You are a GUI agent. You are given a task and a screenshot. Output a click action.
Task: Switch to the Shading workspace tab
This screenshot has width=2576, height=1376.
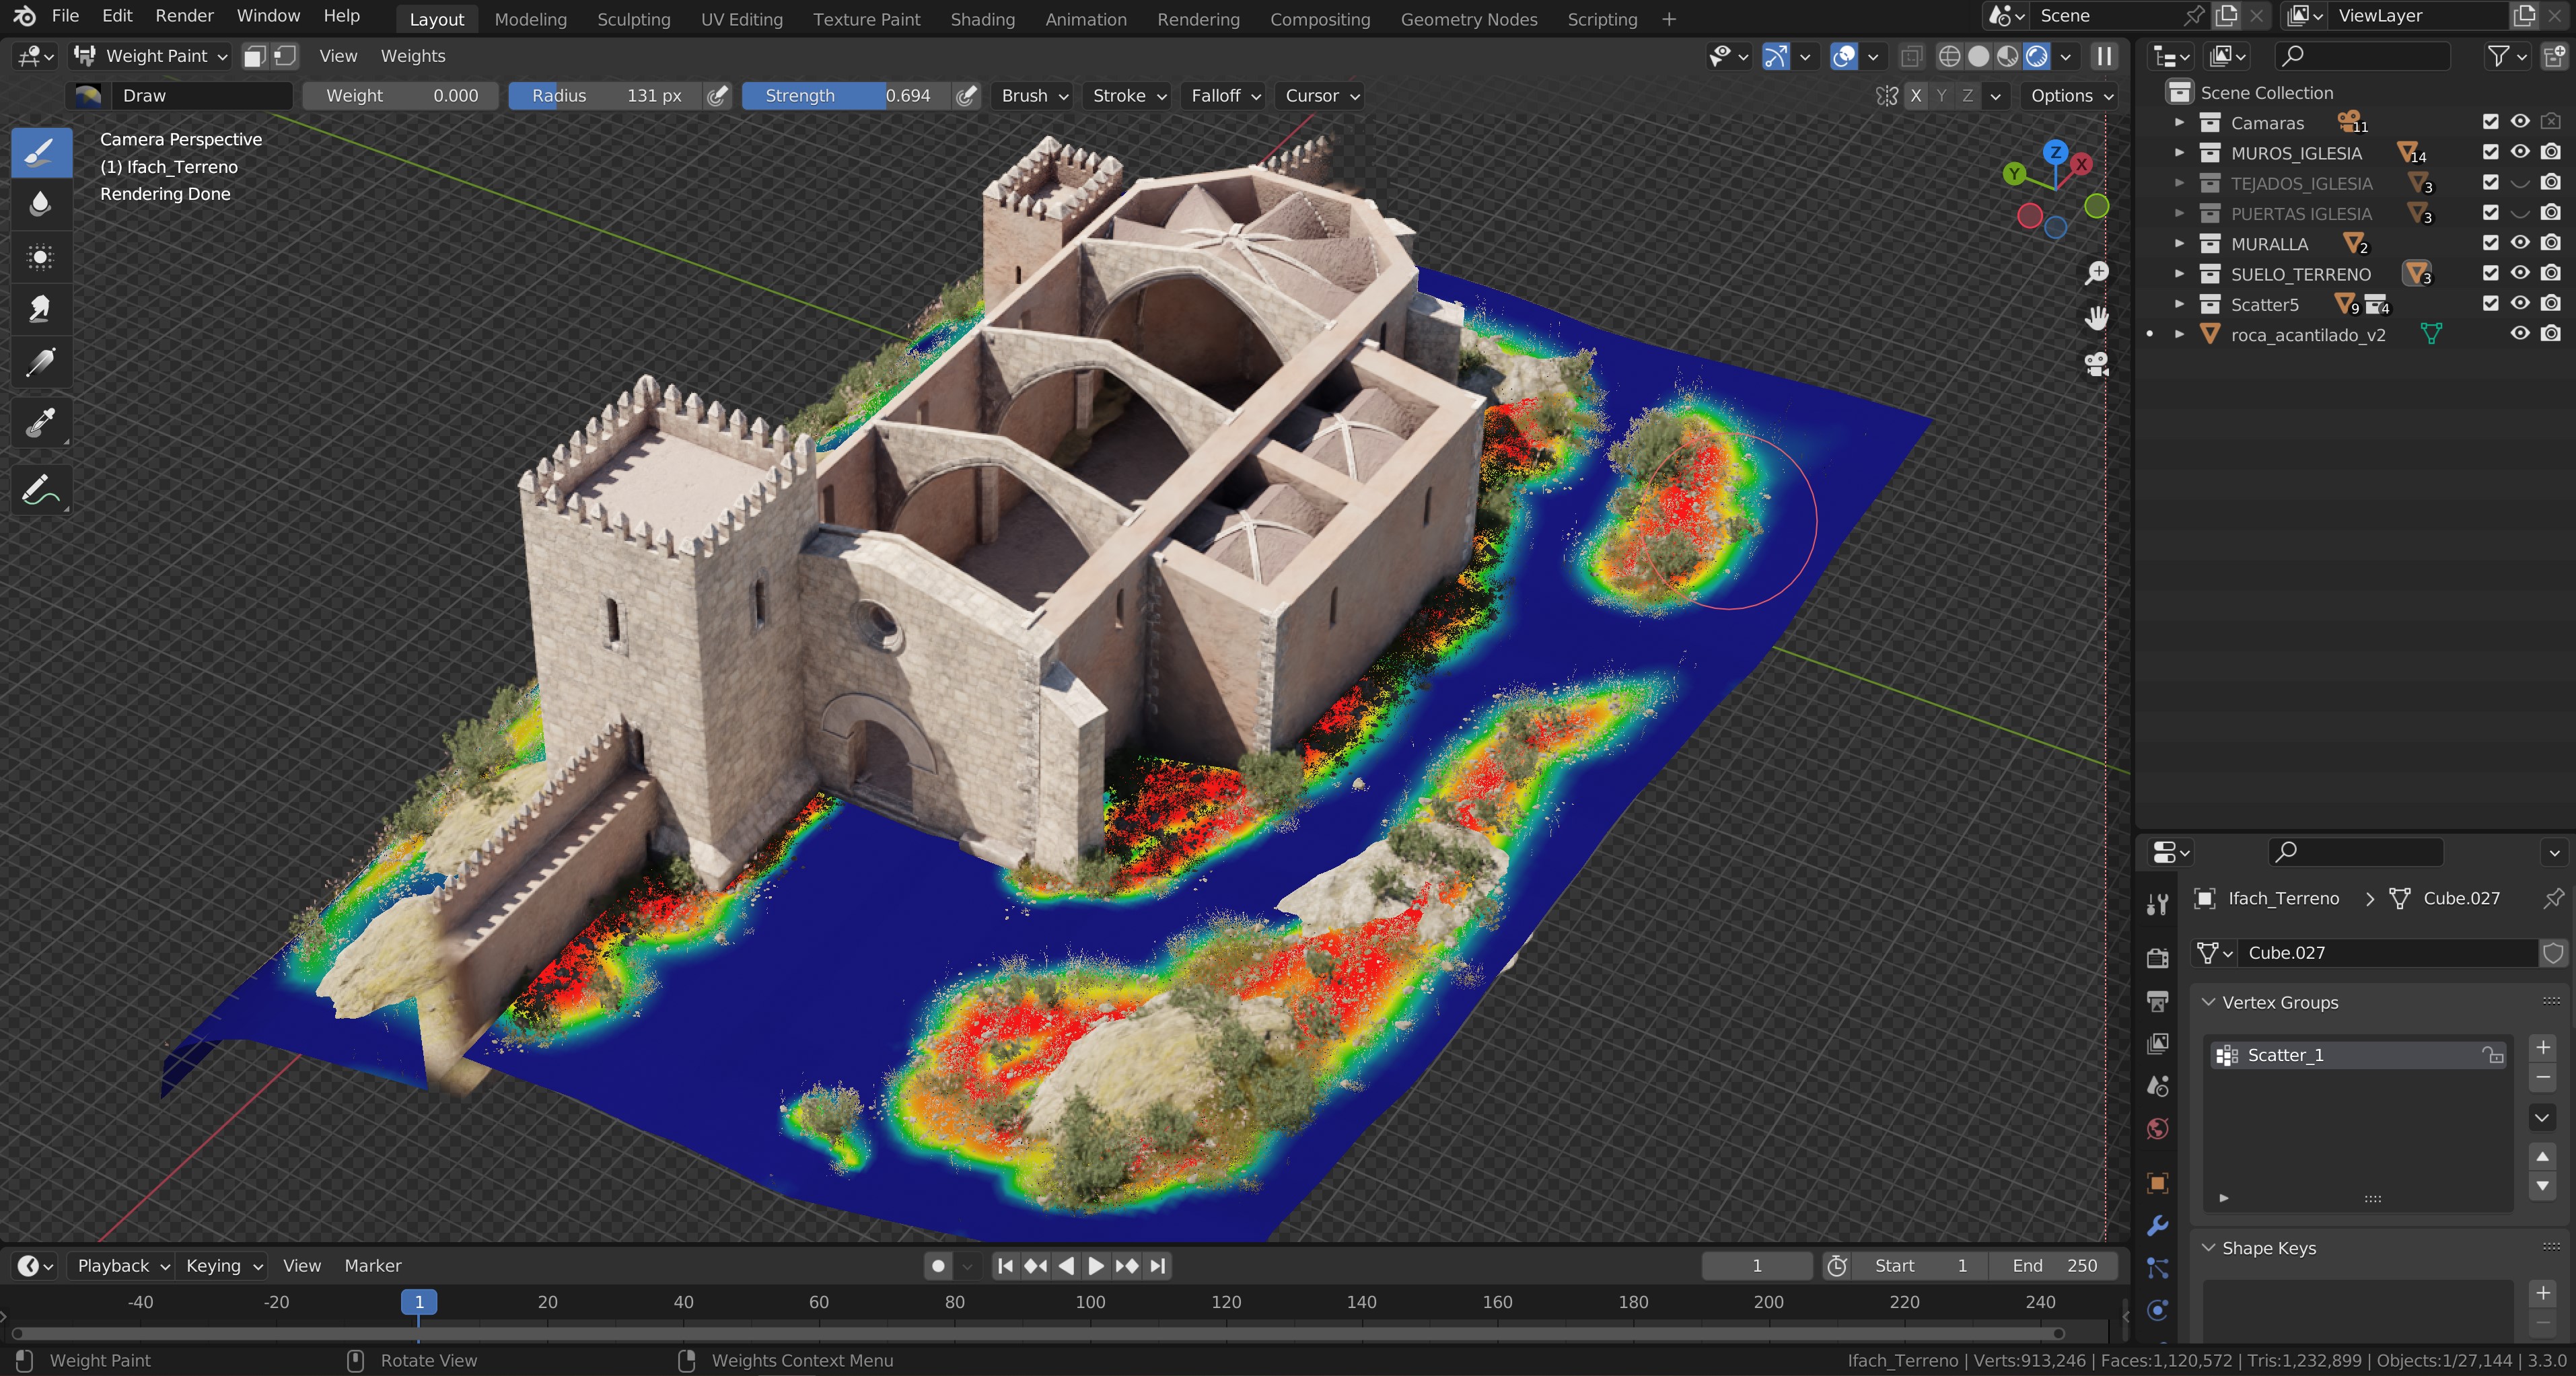(982, 19)
